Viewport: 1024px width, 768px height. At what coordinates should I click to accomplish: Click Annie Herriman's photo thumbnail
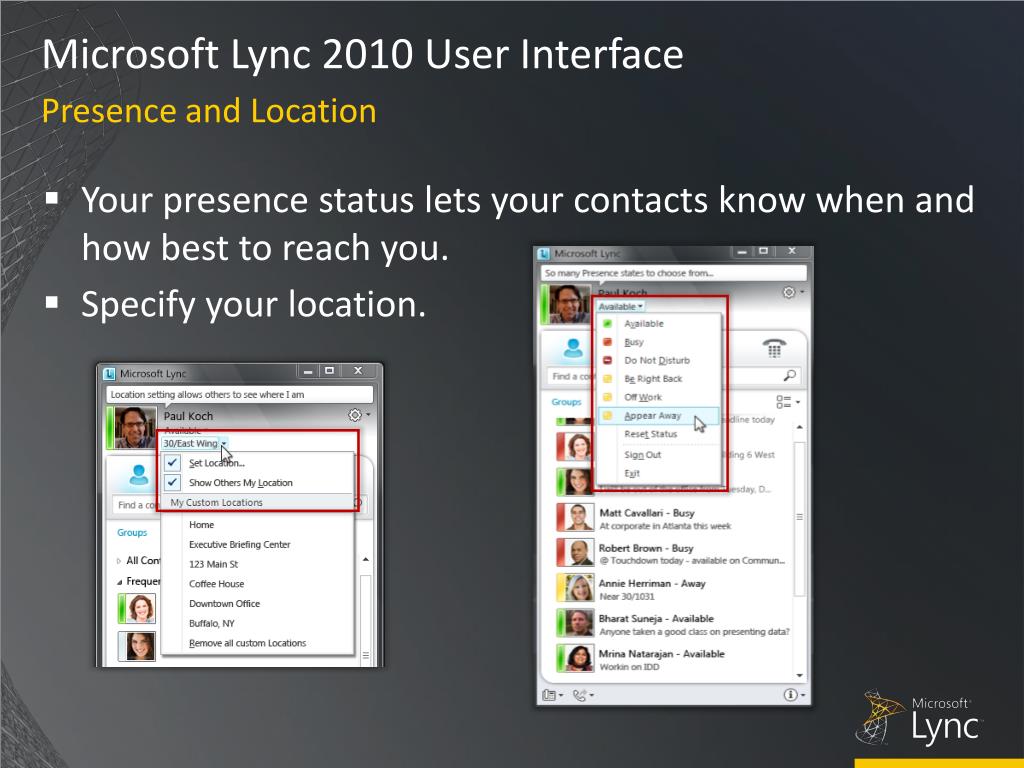579,588
